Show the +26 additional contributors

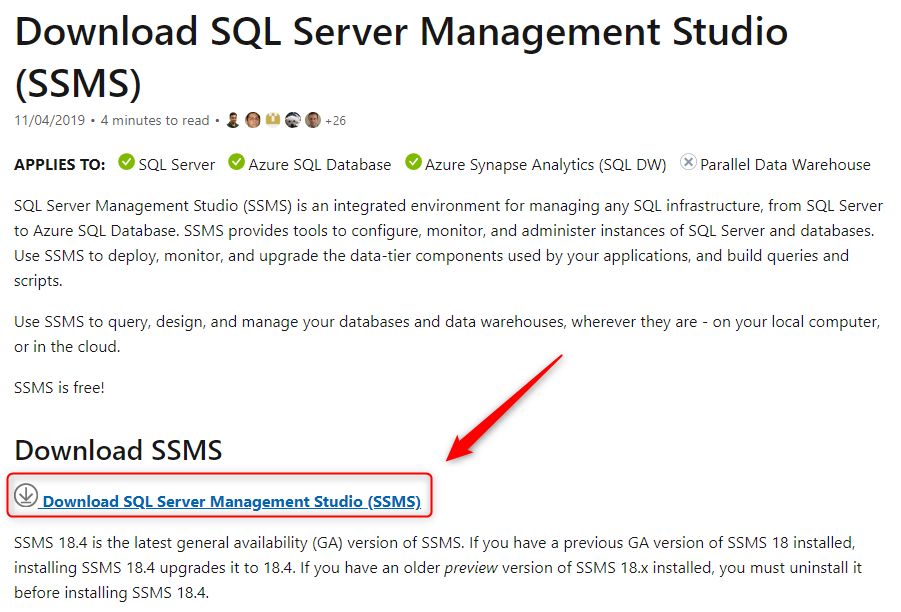[335, 121]
